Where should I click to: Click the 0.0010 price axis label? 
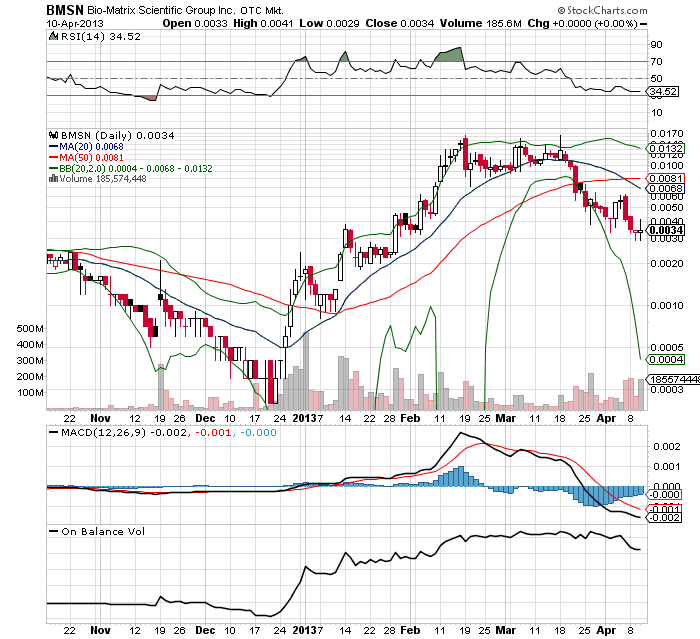click(667, 305)
